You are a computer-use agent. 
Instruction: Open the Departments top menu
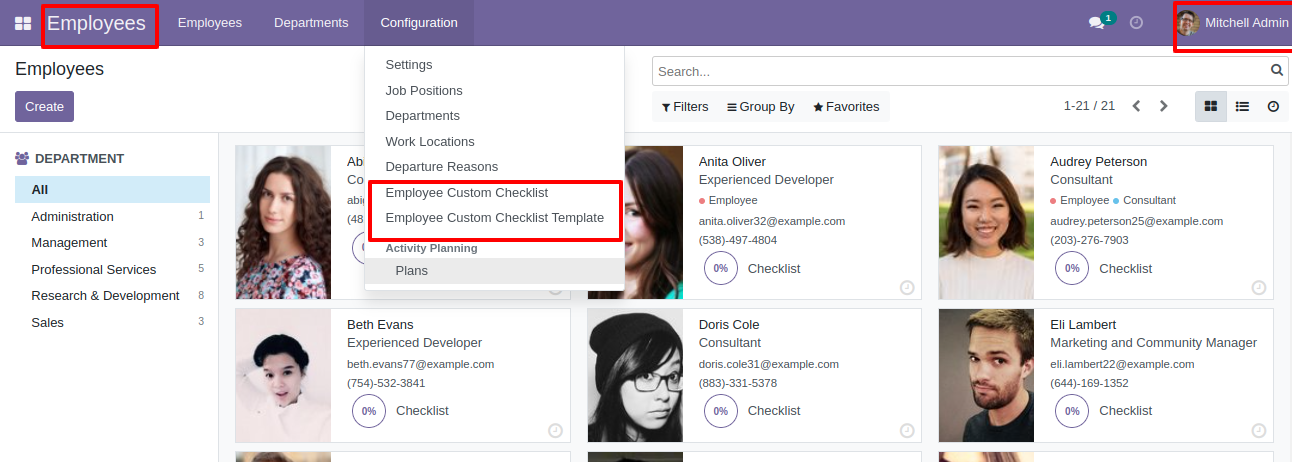[x=311, y=22]
